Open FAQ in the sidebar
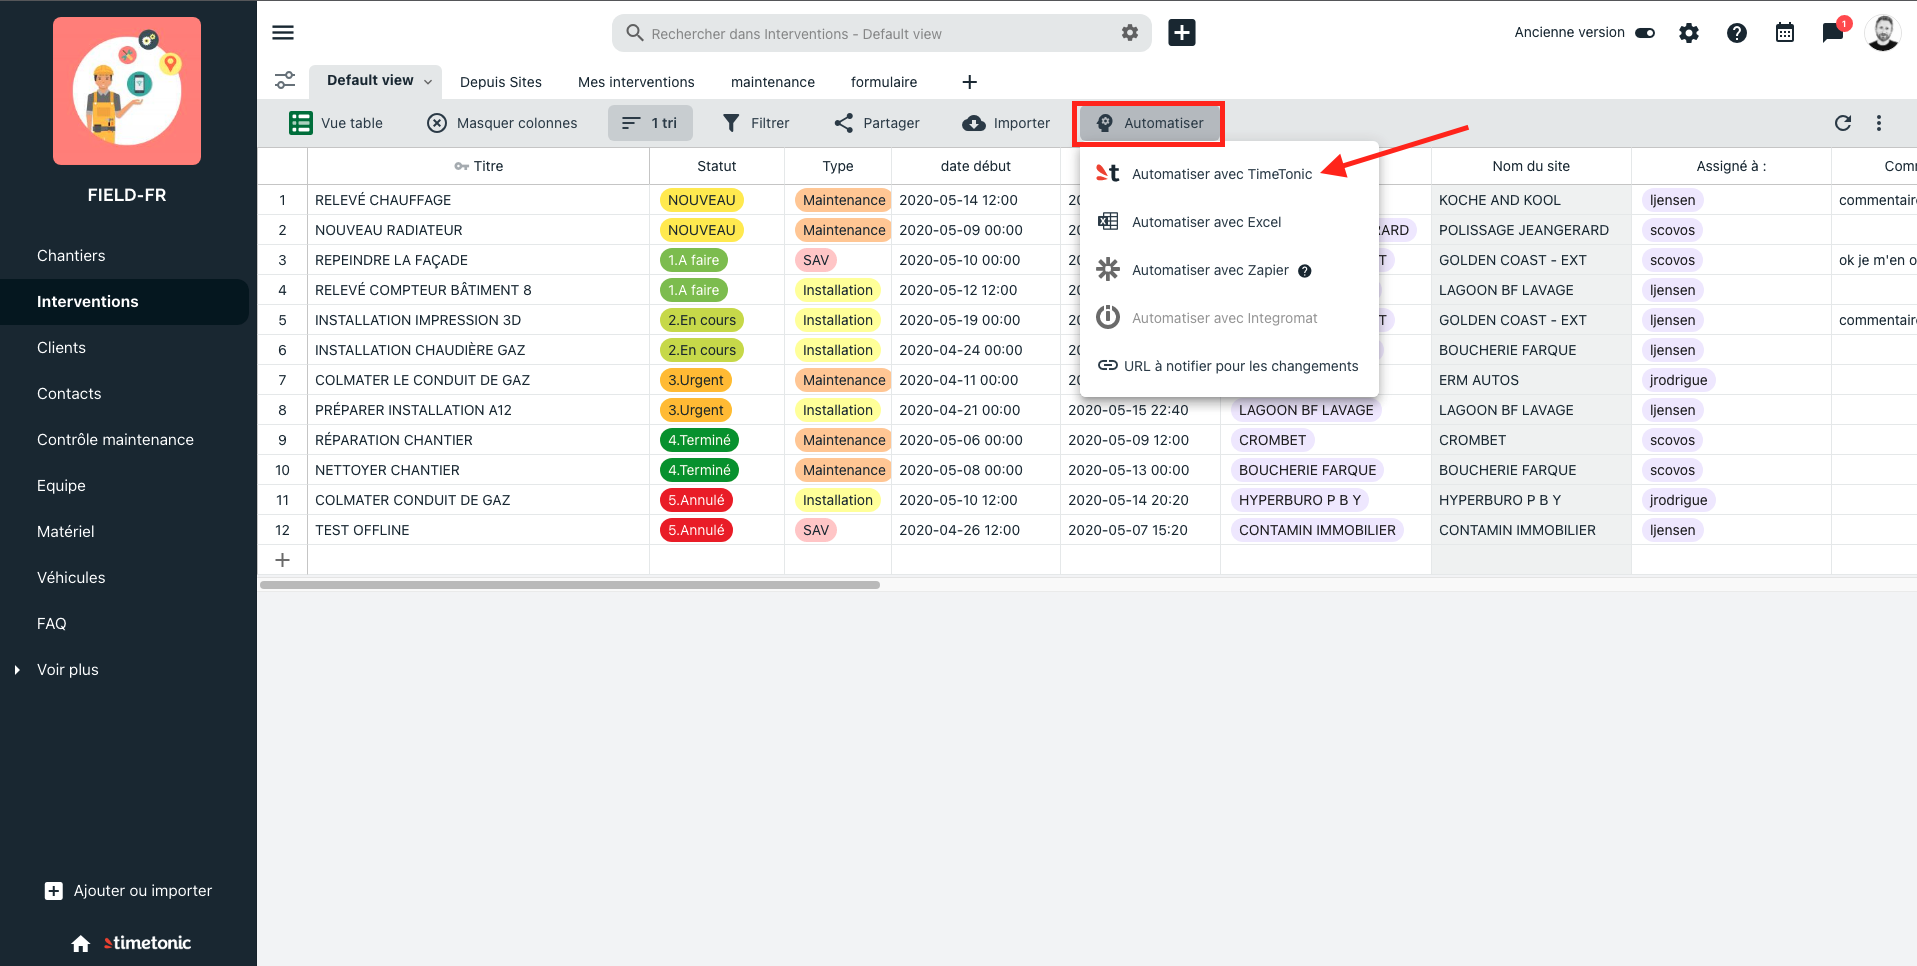Image resolution: width=1917 pixels, height=966 pixels. pyautogui.click(x=52, y=624)
